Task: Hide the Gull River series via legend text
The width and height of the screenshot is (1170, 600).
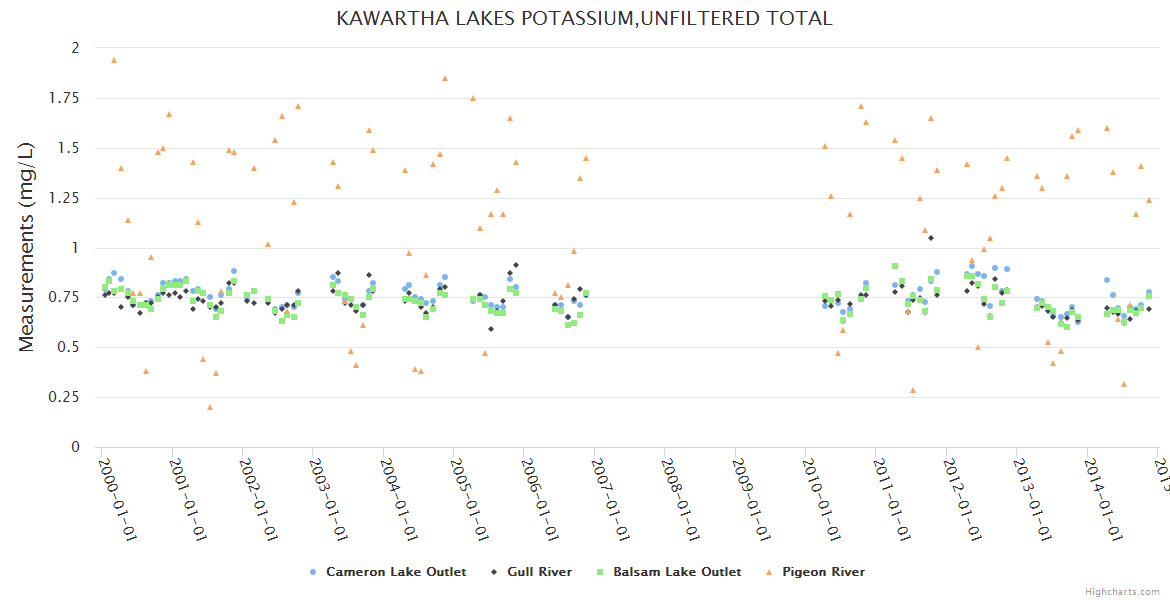Action: coord(539,572)
